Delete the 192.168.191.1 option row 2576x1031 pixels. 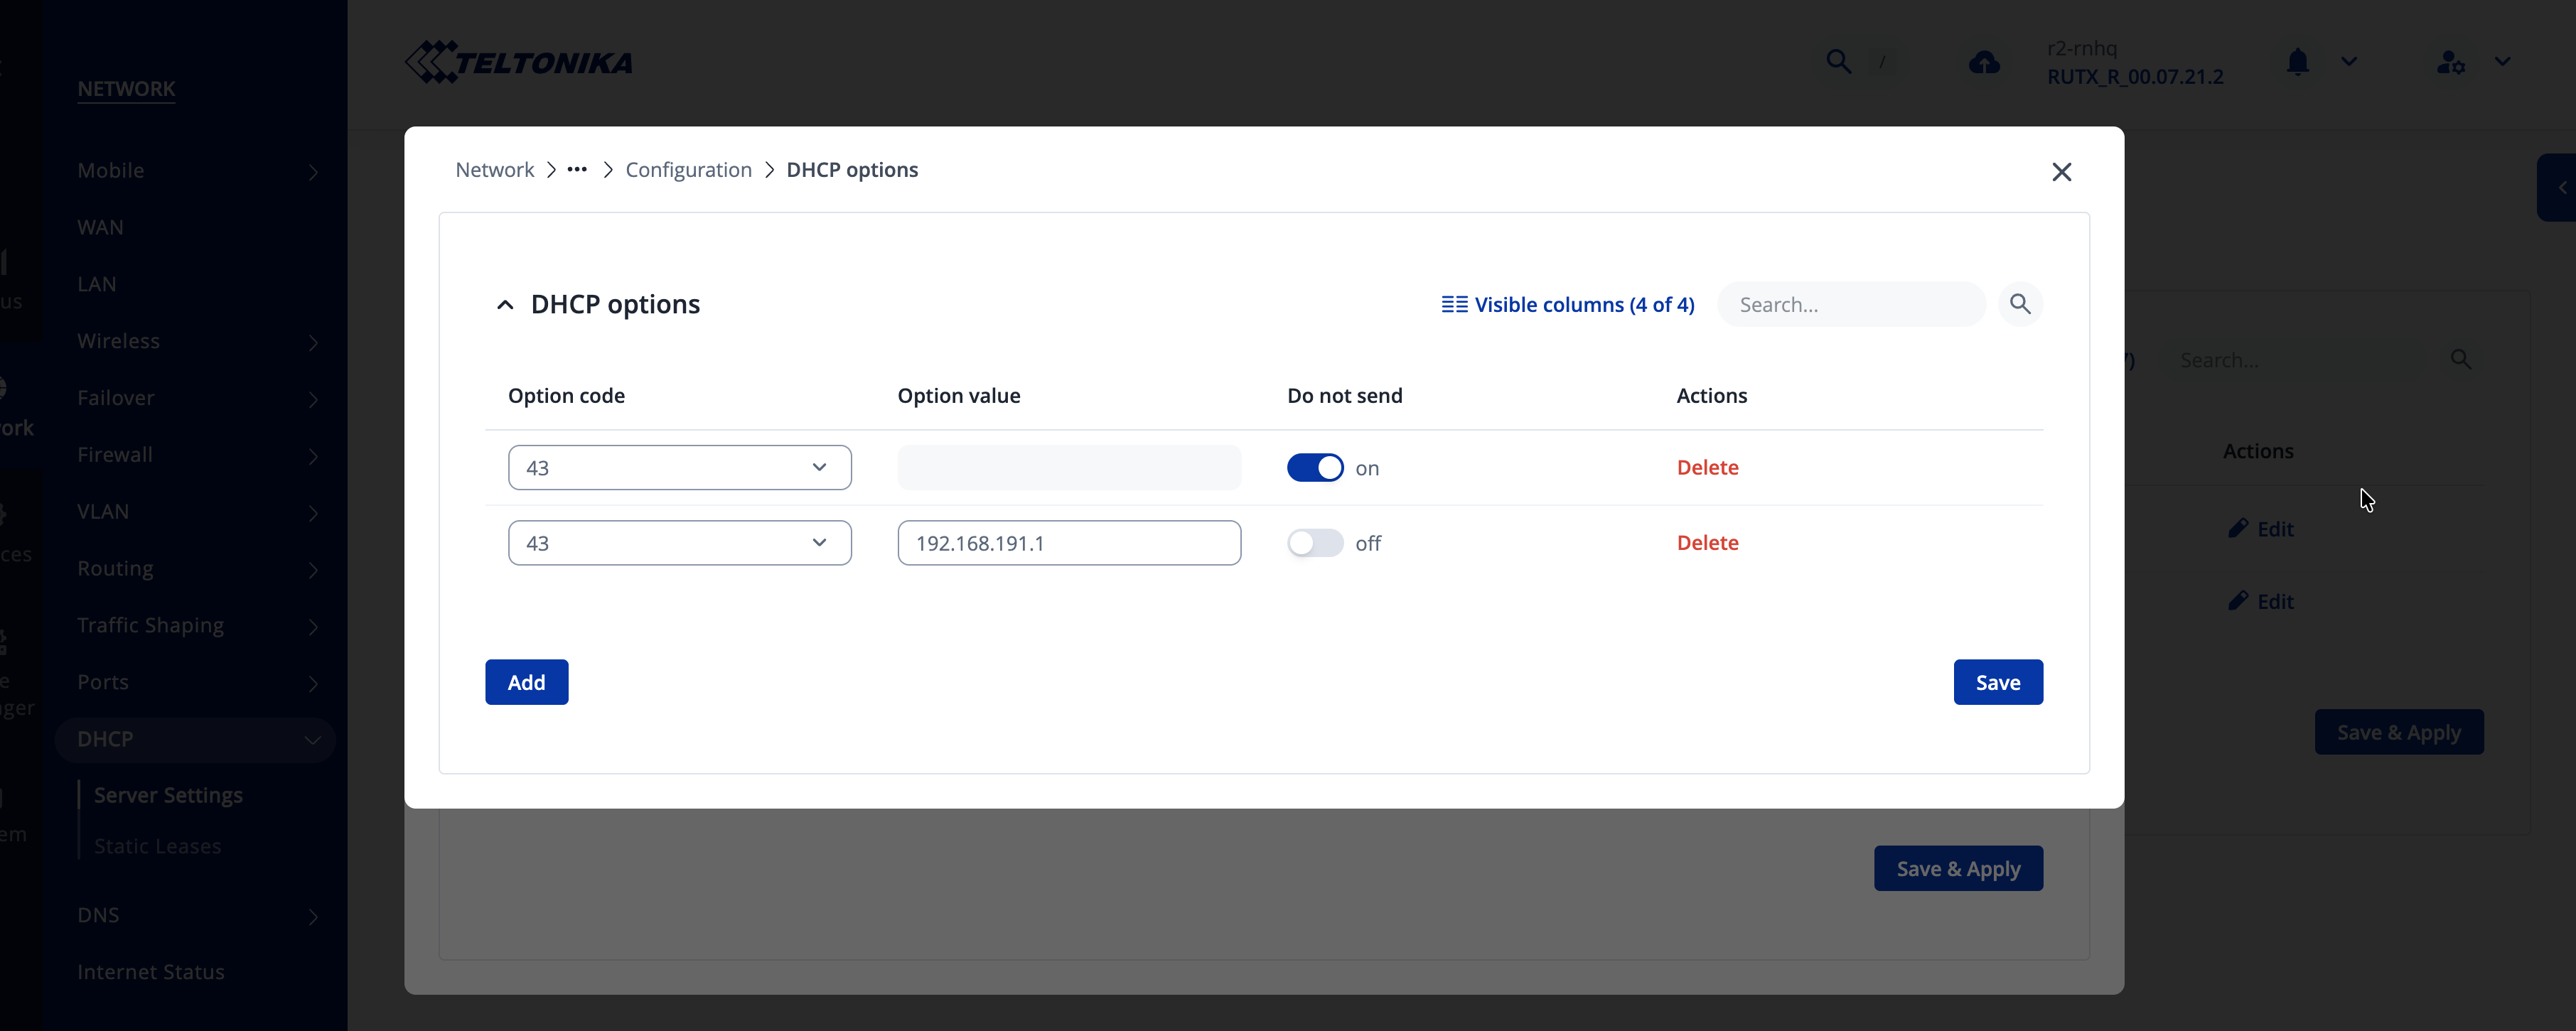pyautogui.click(x=1707, y=543)
